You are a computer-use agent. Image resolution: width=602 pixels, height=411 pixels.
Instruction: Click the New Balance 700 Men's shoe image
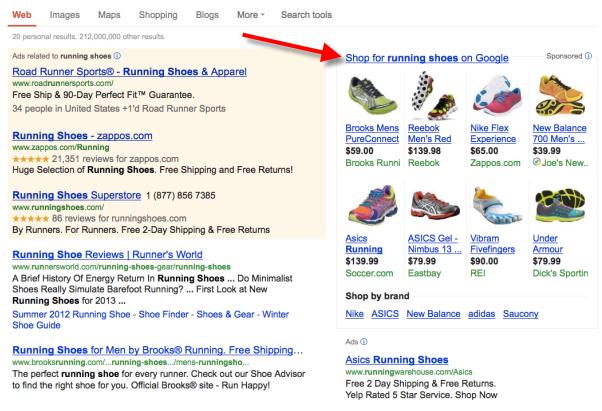pos(560,96)
